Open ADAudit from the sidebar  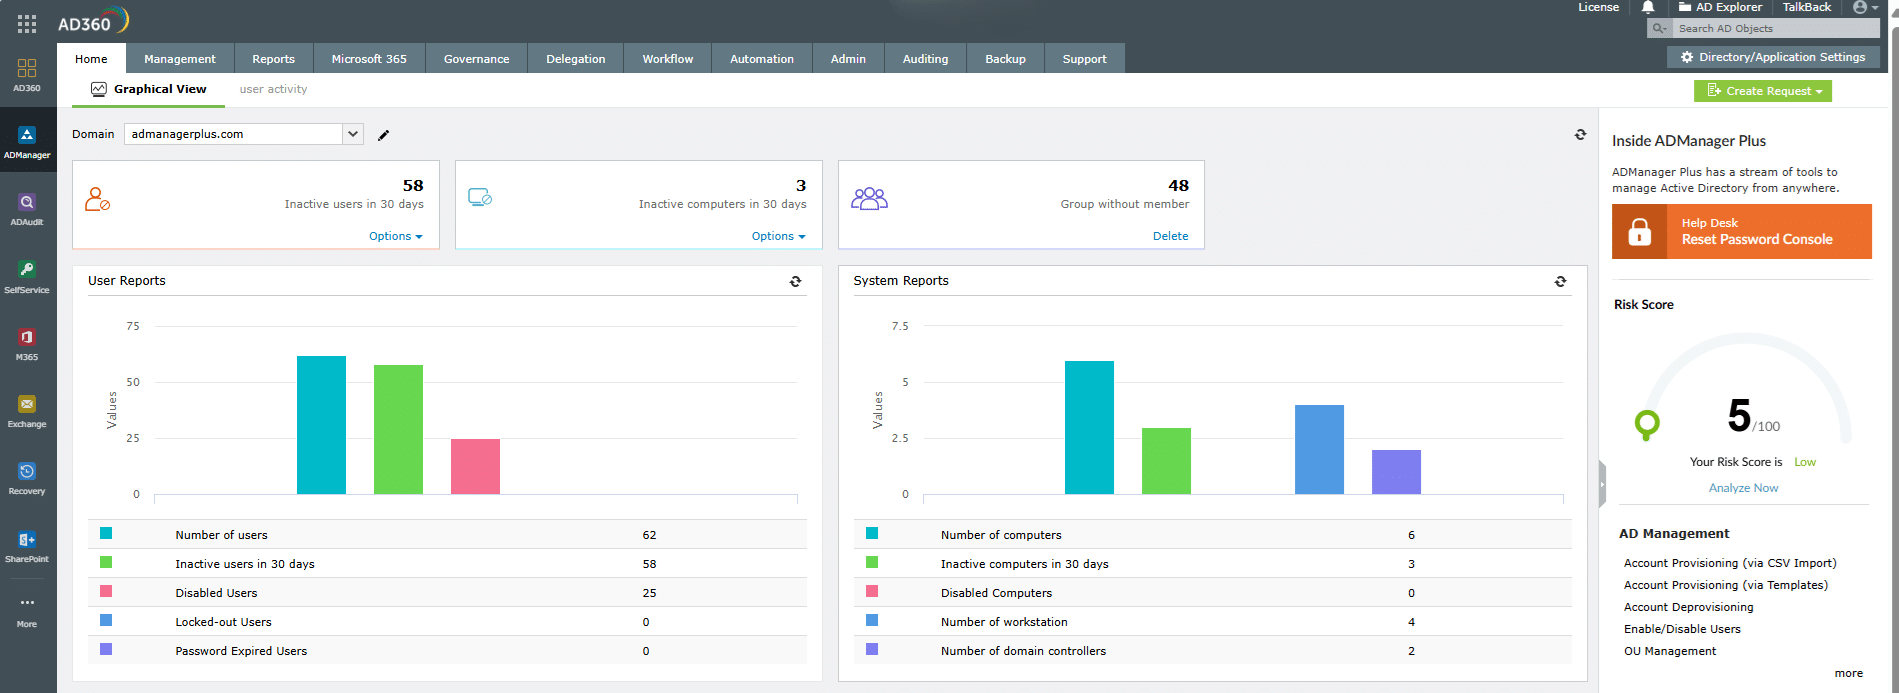pos(27,209)
